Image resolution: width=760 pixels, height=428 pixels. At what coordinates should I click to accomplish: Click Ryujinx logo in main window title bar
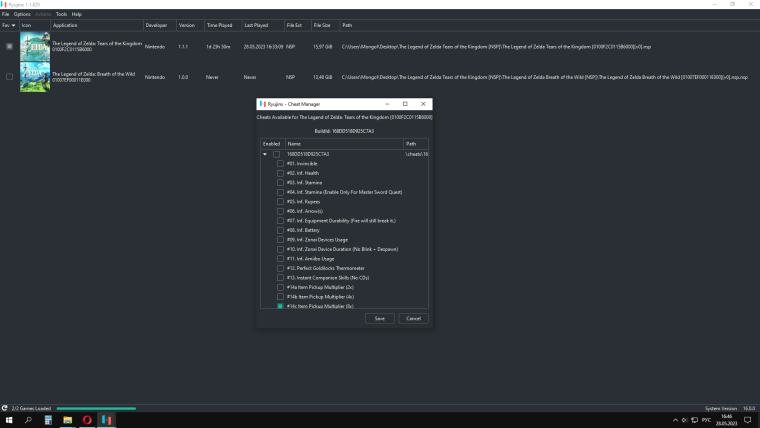(x=4, y=4)
